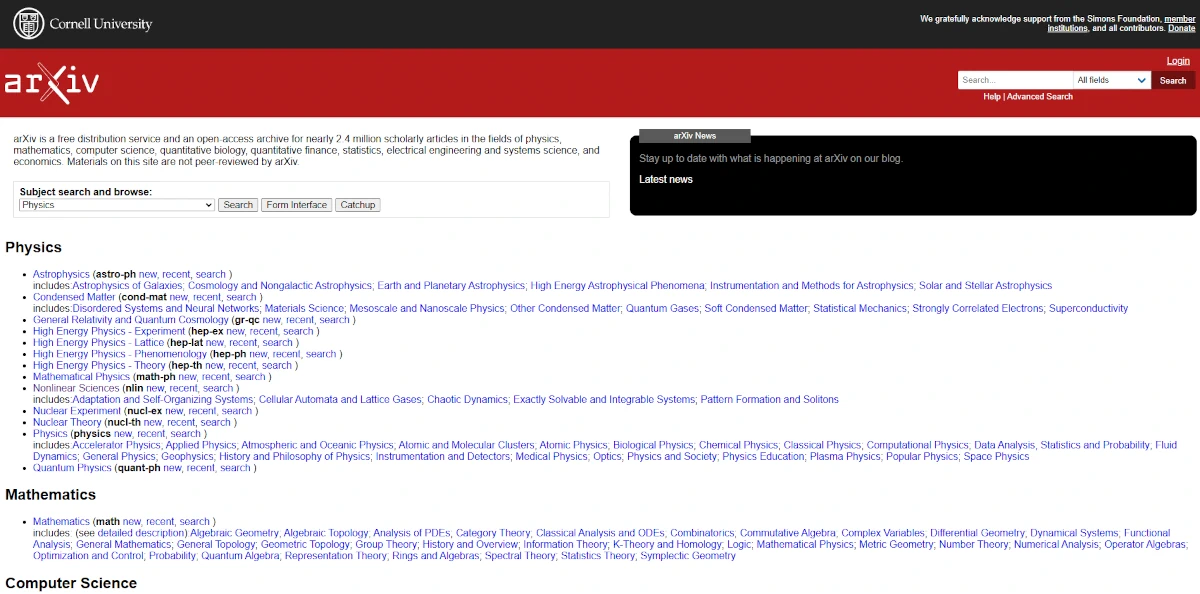Screen dimensions: 1200x594
Task: Click the Catchup button
Action: coord(357,205)
